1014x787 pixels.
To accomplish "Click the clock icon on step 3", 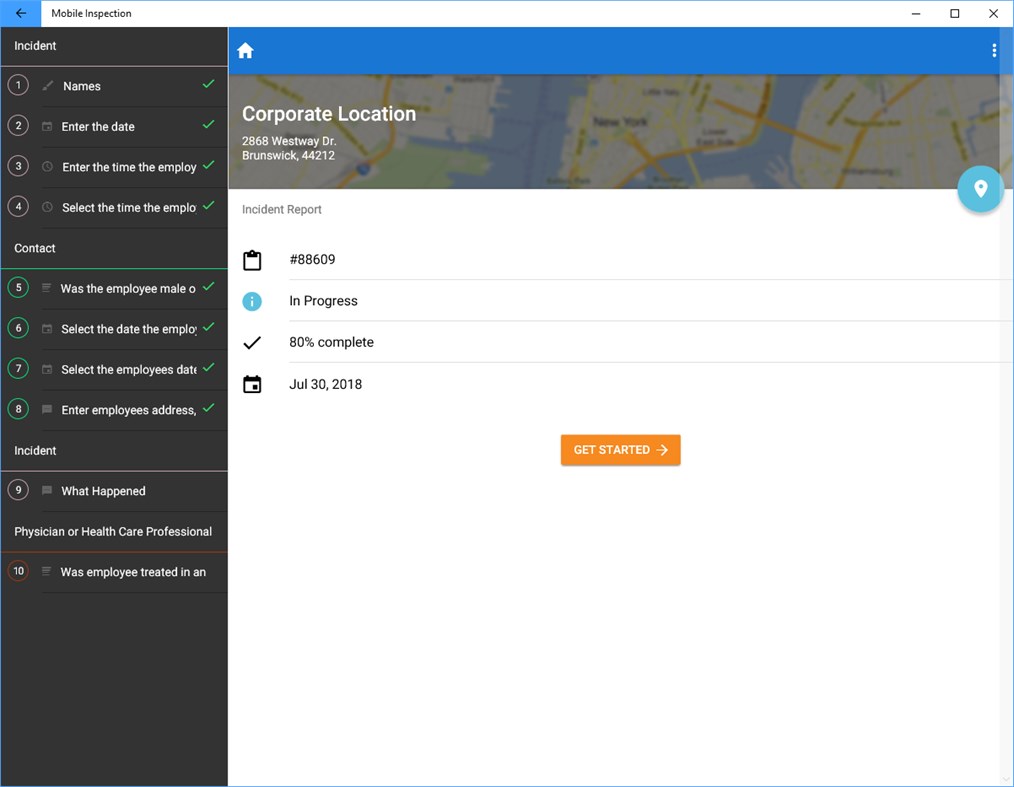I will click(45, 166).
